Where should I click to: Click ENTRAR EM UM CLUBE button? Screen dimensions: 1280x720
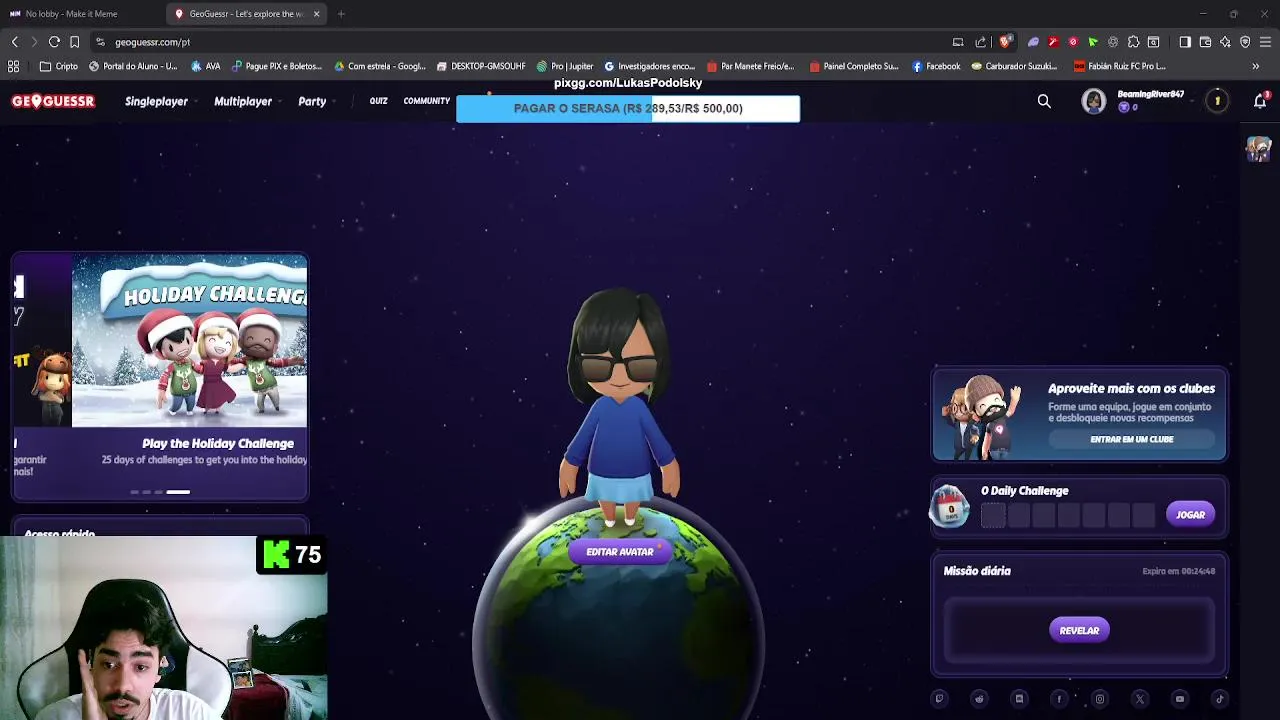coord(1132,439)
